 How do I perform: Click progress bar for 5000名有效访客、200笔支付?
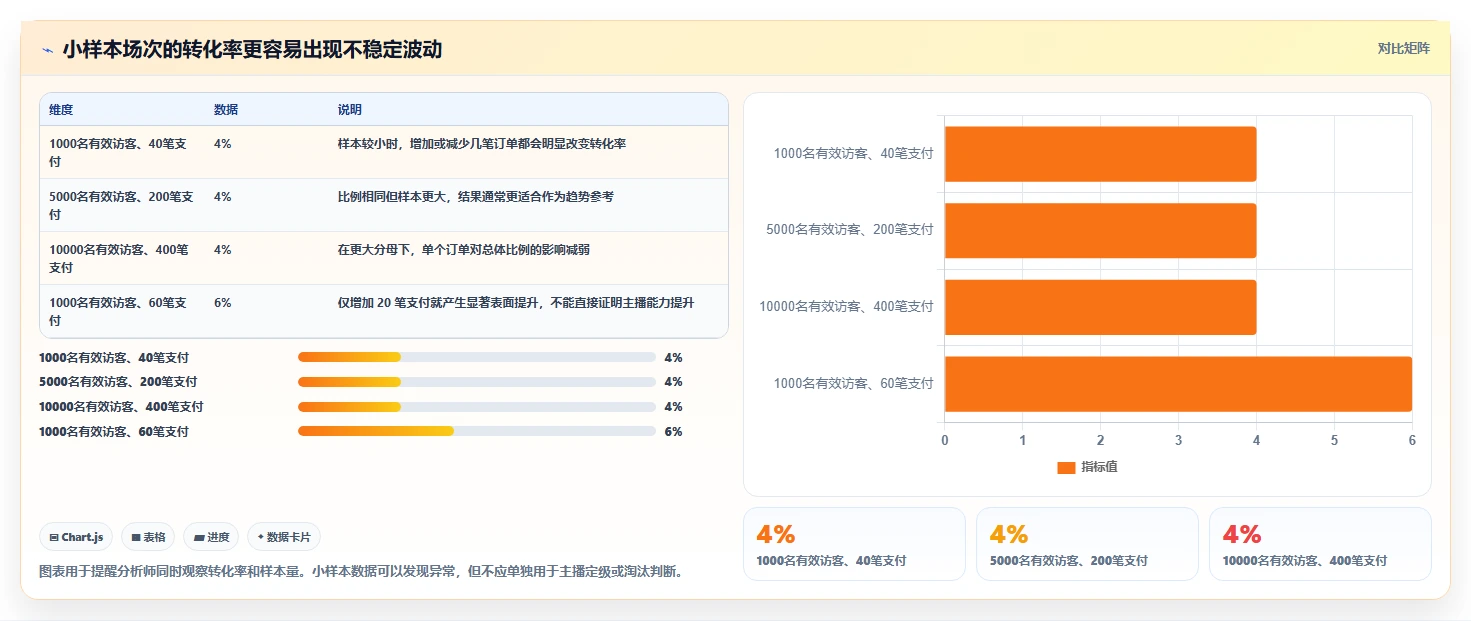pyautogui.click(x=476, y=382)
